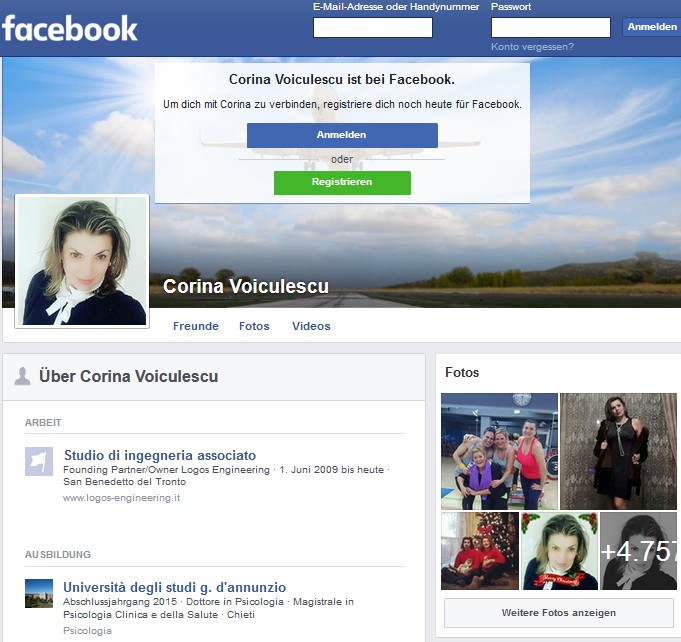Open the Università degli studi g. d'annunzio link
Viewport: 681px width, 642px height.
tap(175, 587)
